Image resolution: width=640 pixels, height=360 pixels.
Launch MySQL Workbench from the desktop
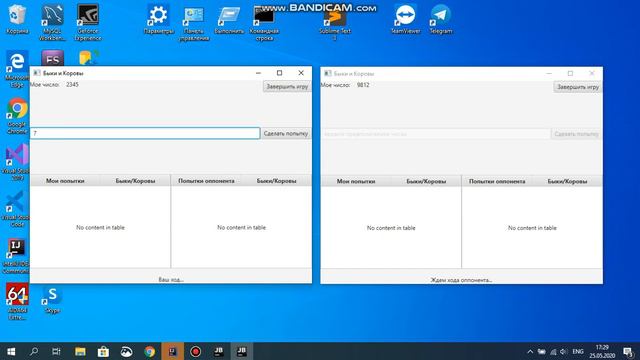tap(53, 21)
